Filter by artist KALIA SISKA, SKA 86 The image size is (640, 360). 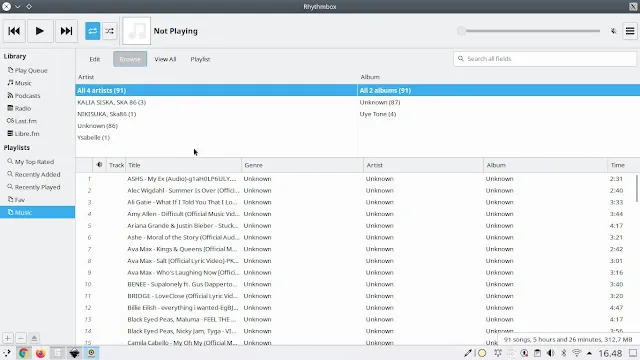pos(216,102)
